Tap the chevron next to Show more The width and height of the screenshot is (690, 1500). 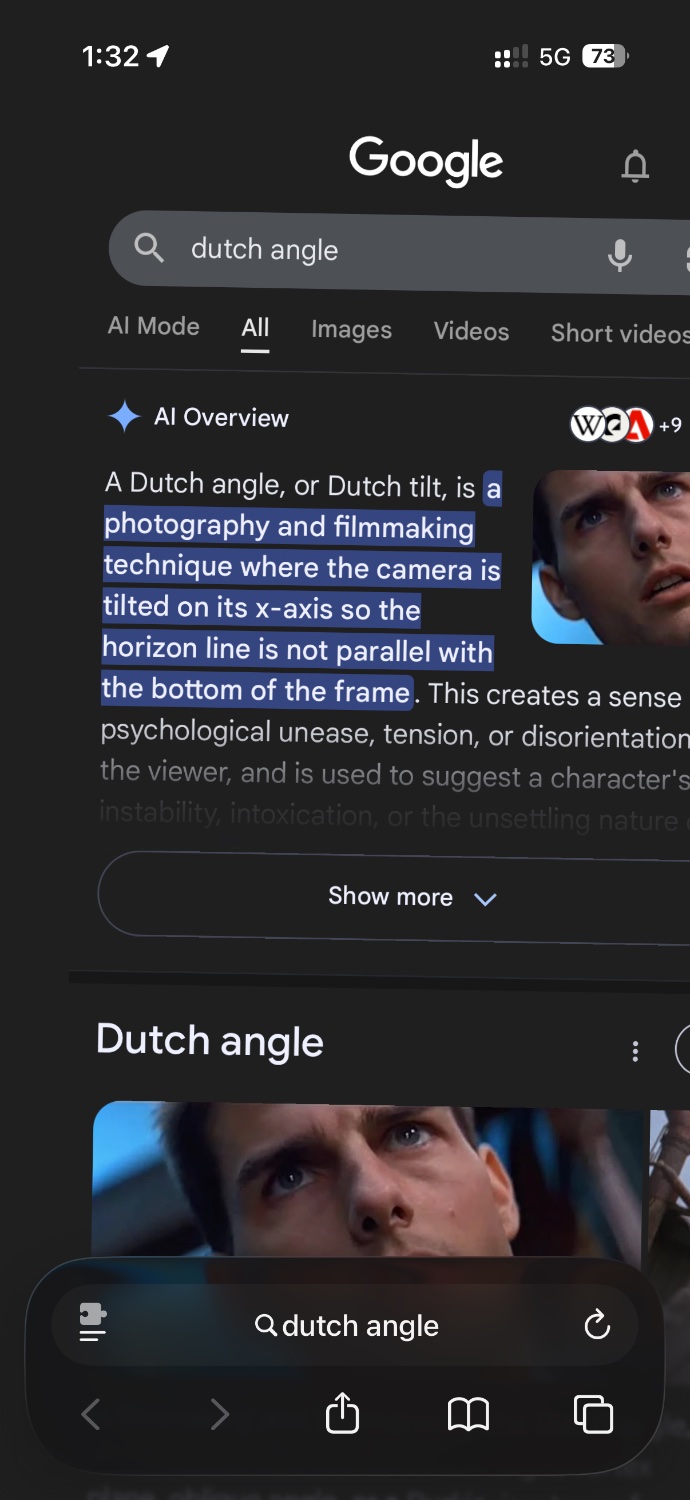coord(485,899)
